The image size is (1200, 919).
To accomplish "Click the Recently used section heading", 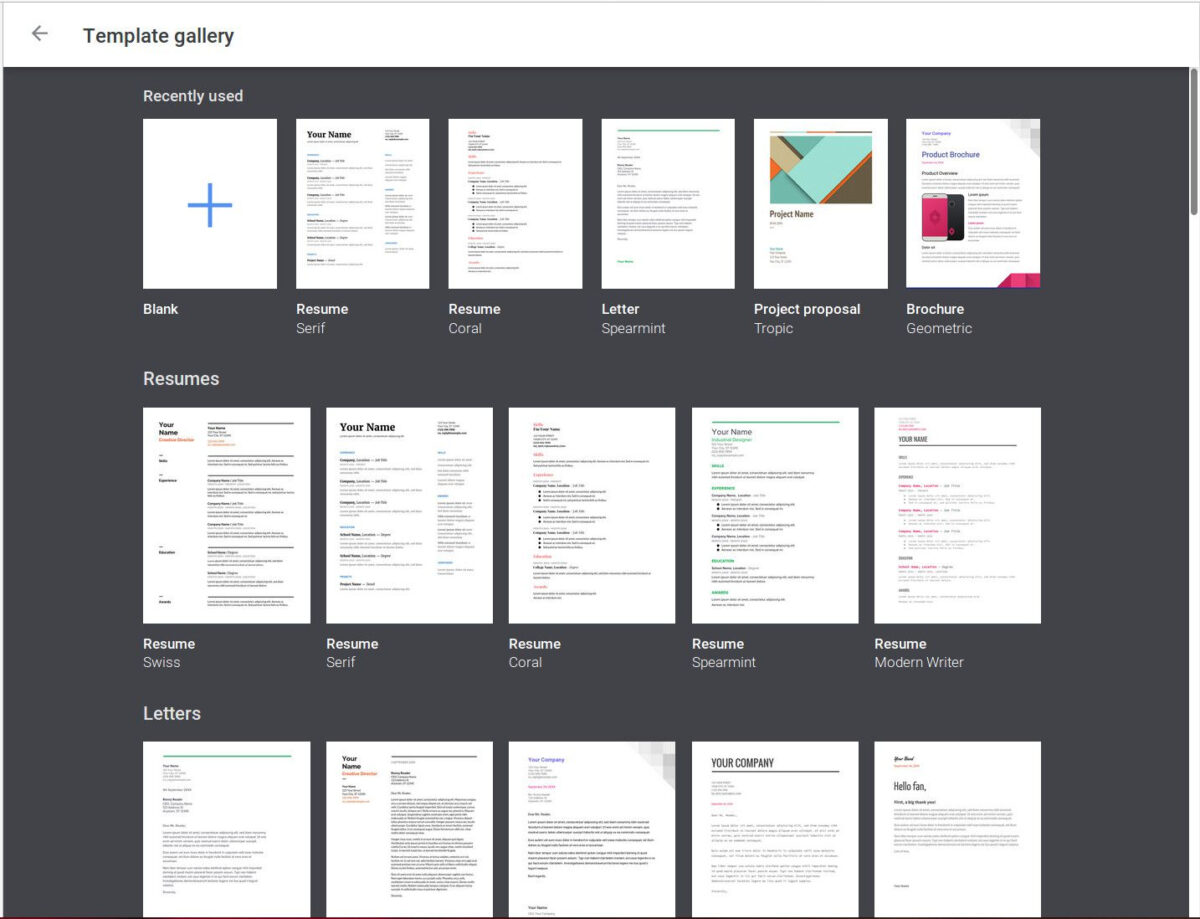I will coord(193,96).
